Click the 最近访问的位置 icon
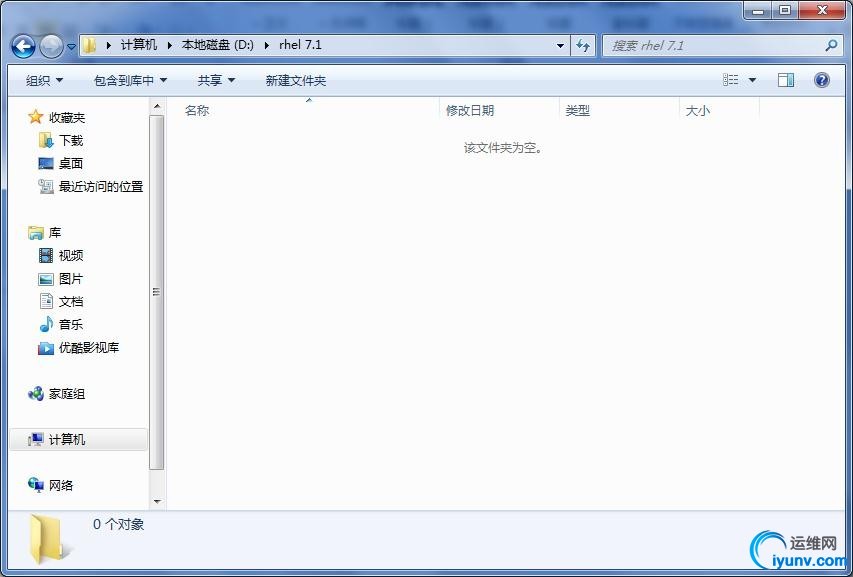Image resolution: width=853 pixels, height=577 pixels. pos(46,187)
